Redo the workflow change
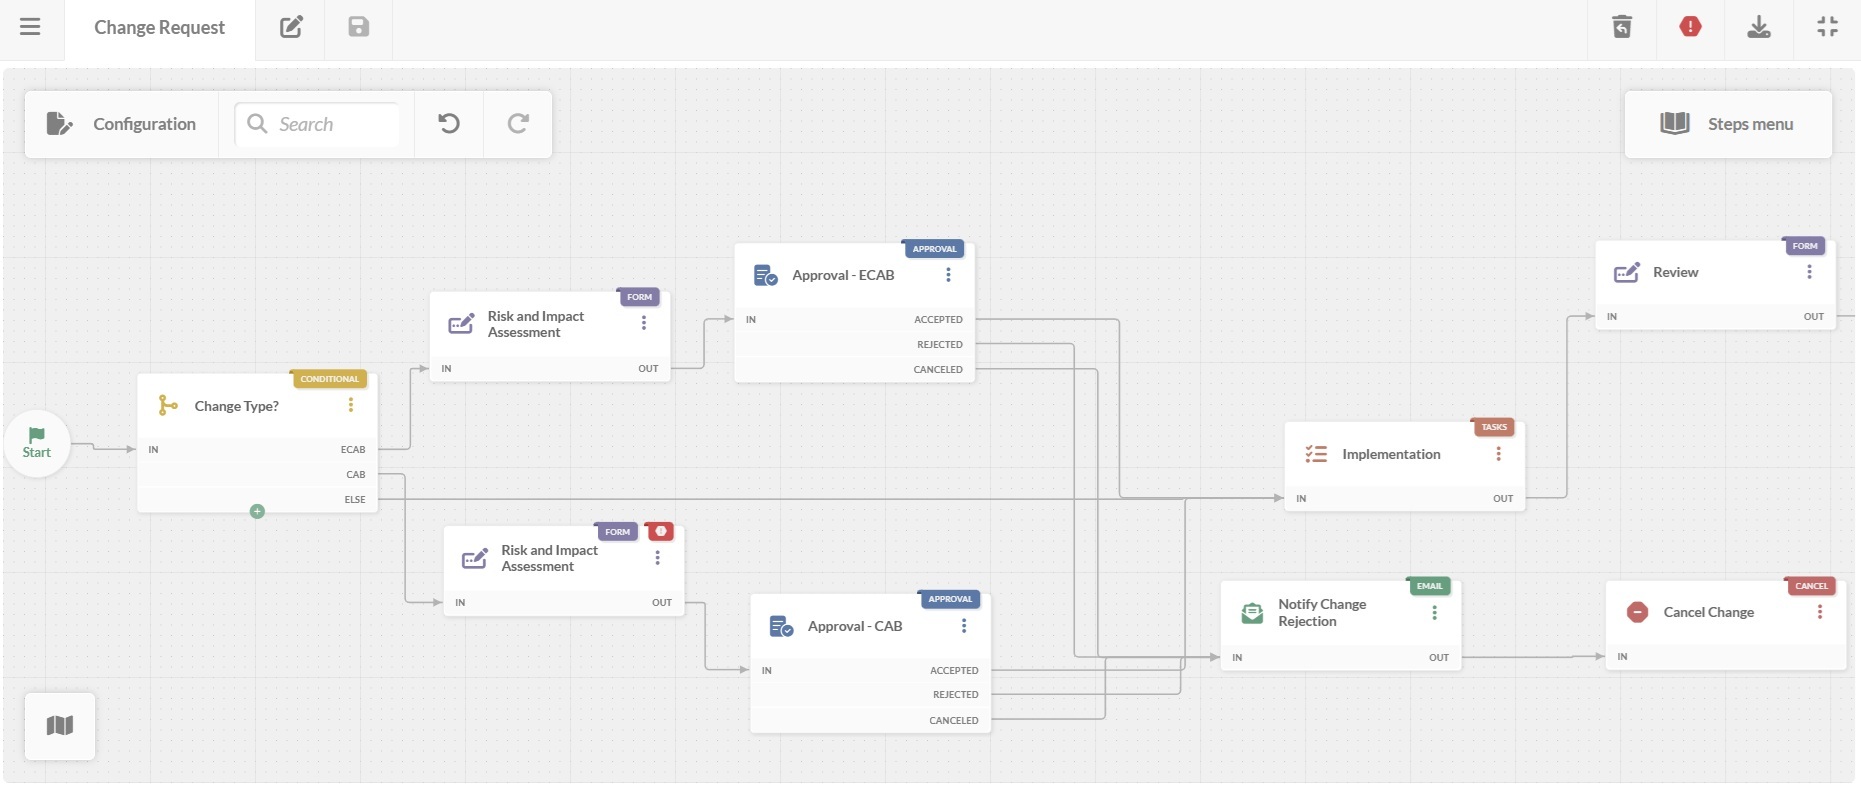The height and width of the screenshot is (793, 1861). [518, 124]
